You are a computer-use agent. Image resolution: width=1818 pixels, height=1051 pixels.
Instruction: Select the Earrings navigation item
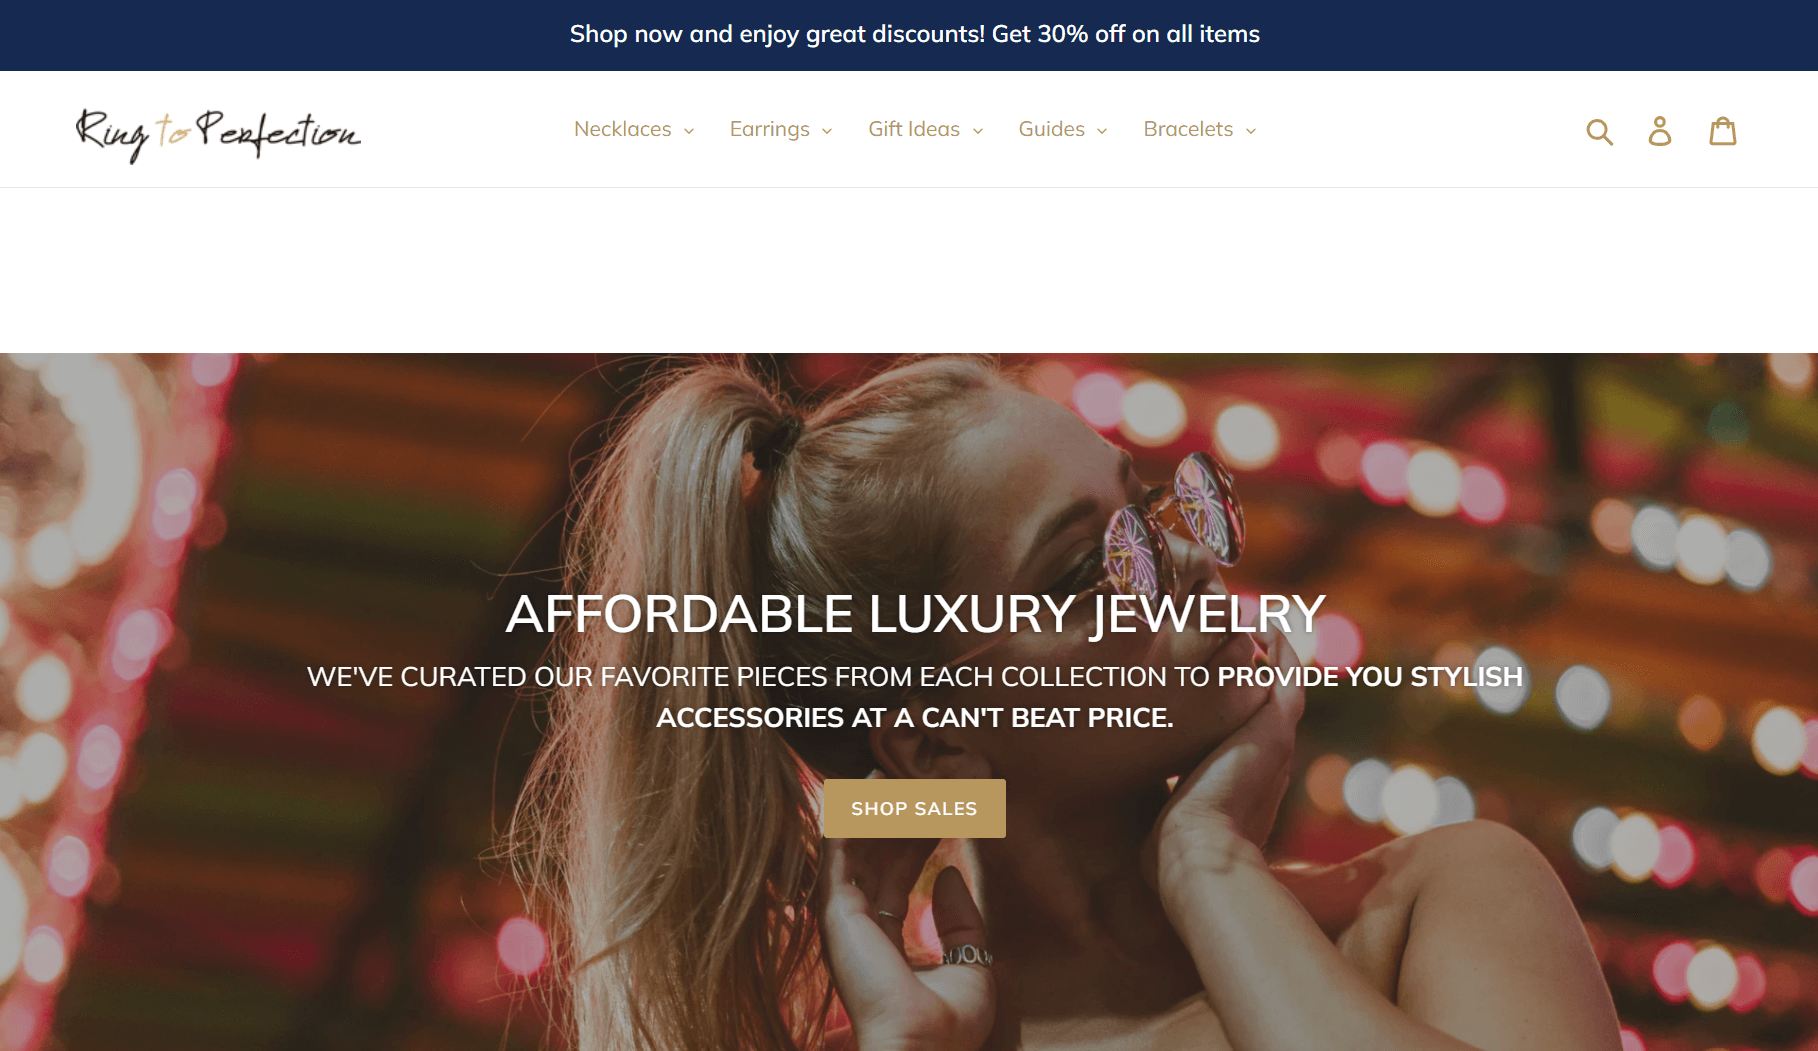769,129
